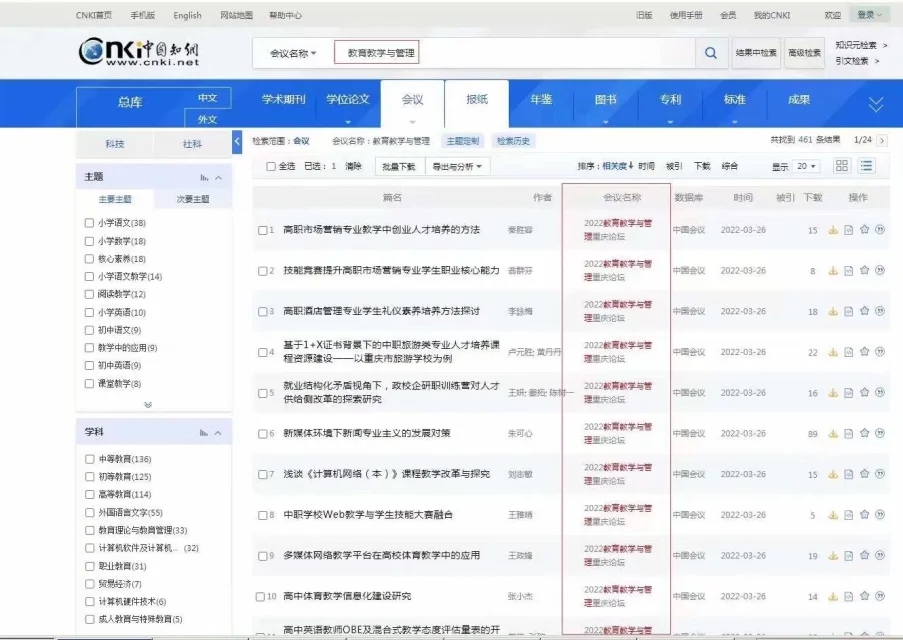Image resolution: width=903 pixels, height=640 pixels.
Task: Switch to list view icon
Action: click(866, 166)
